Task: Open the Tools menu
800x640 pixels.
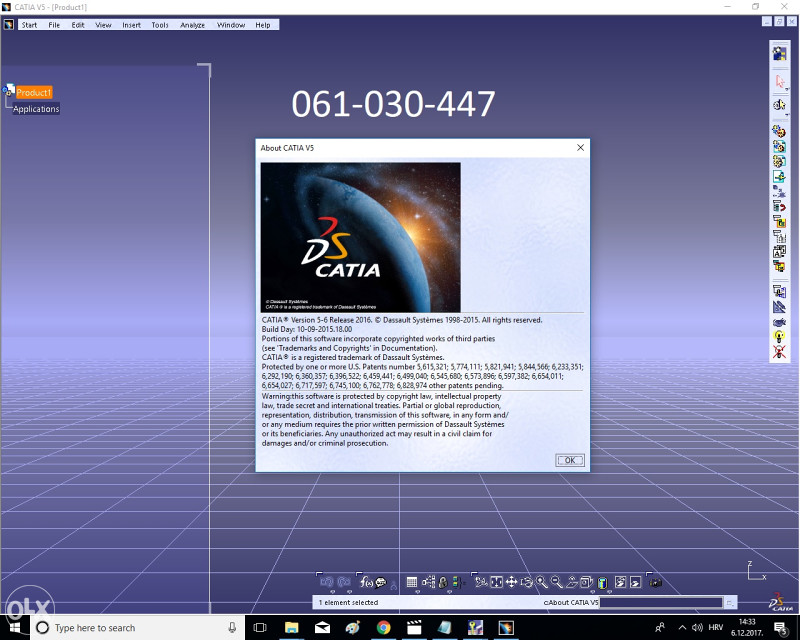Action: click(160, 25)
